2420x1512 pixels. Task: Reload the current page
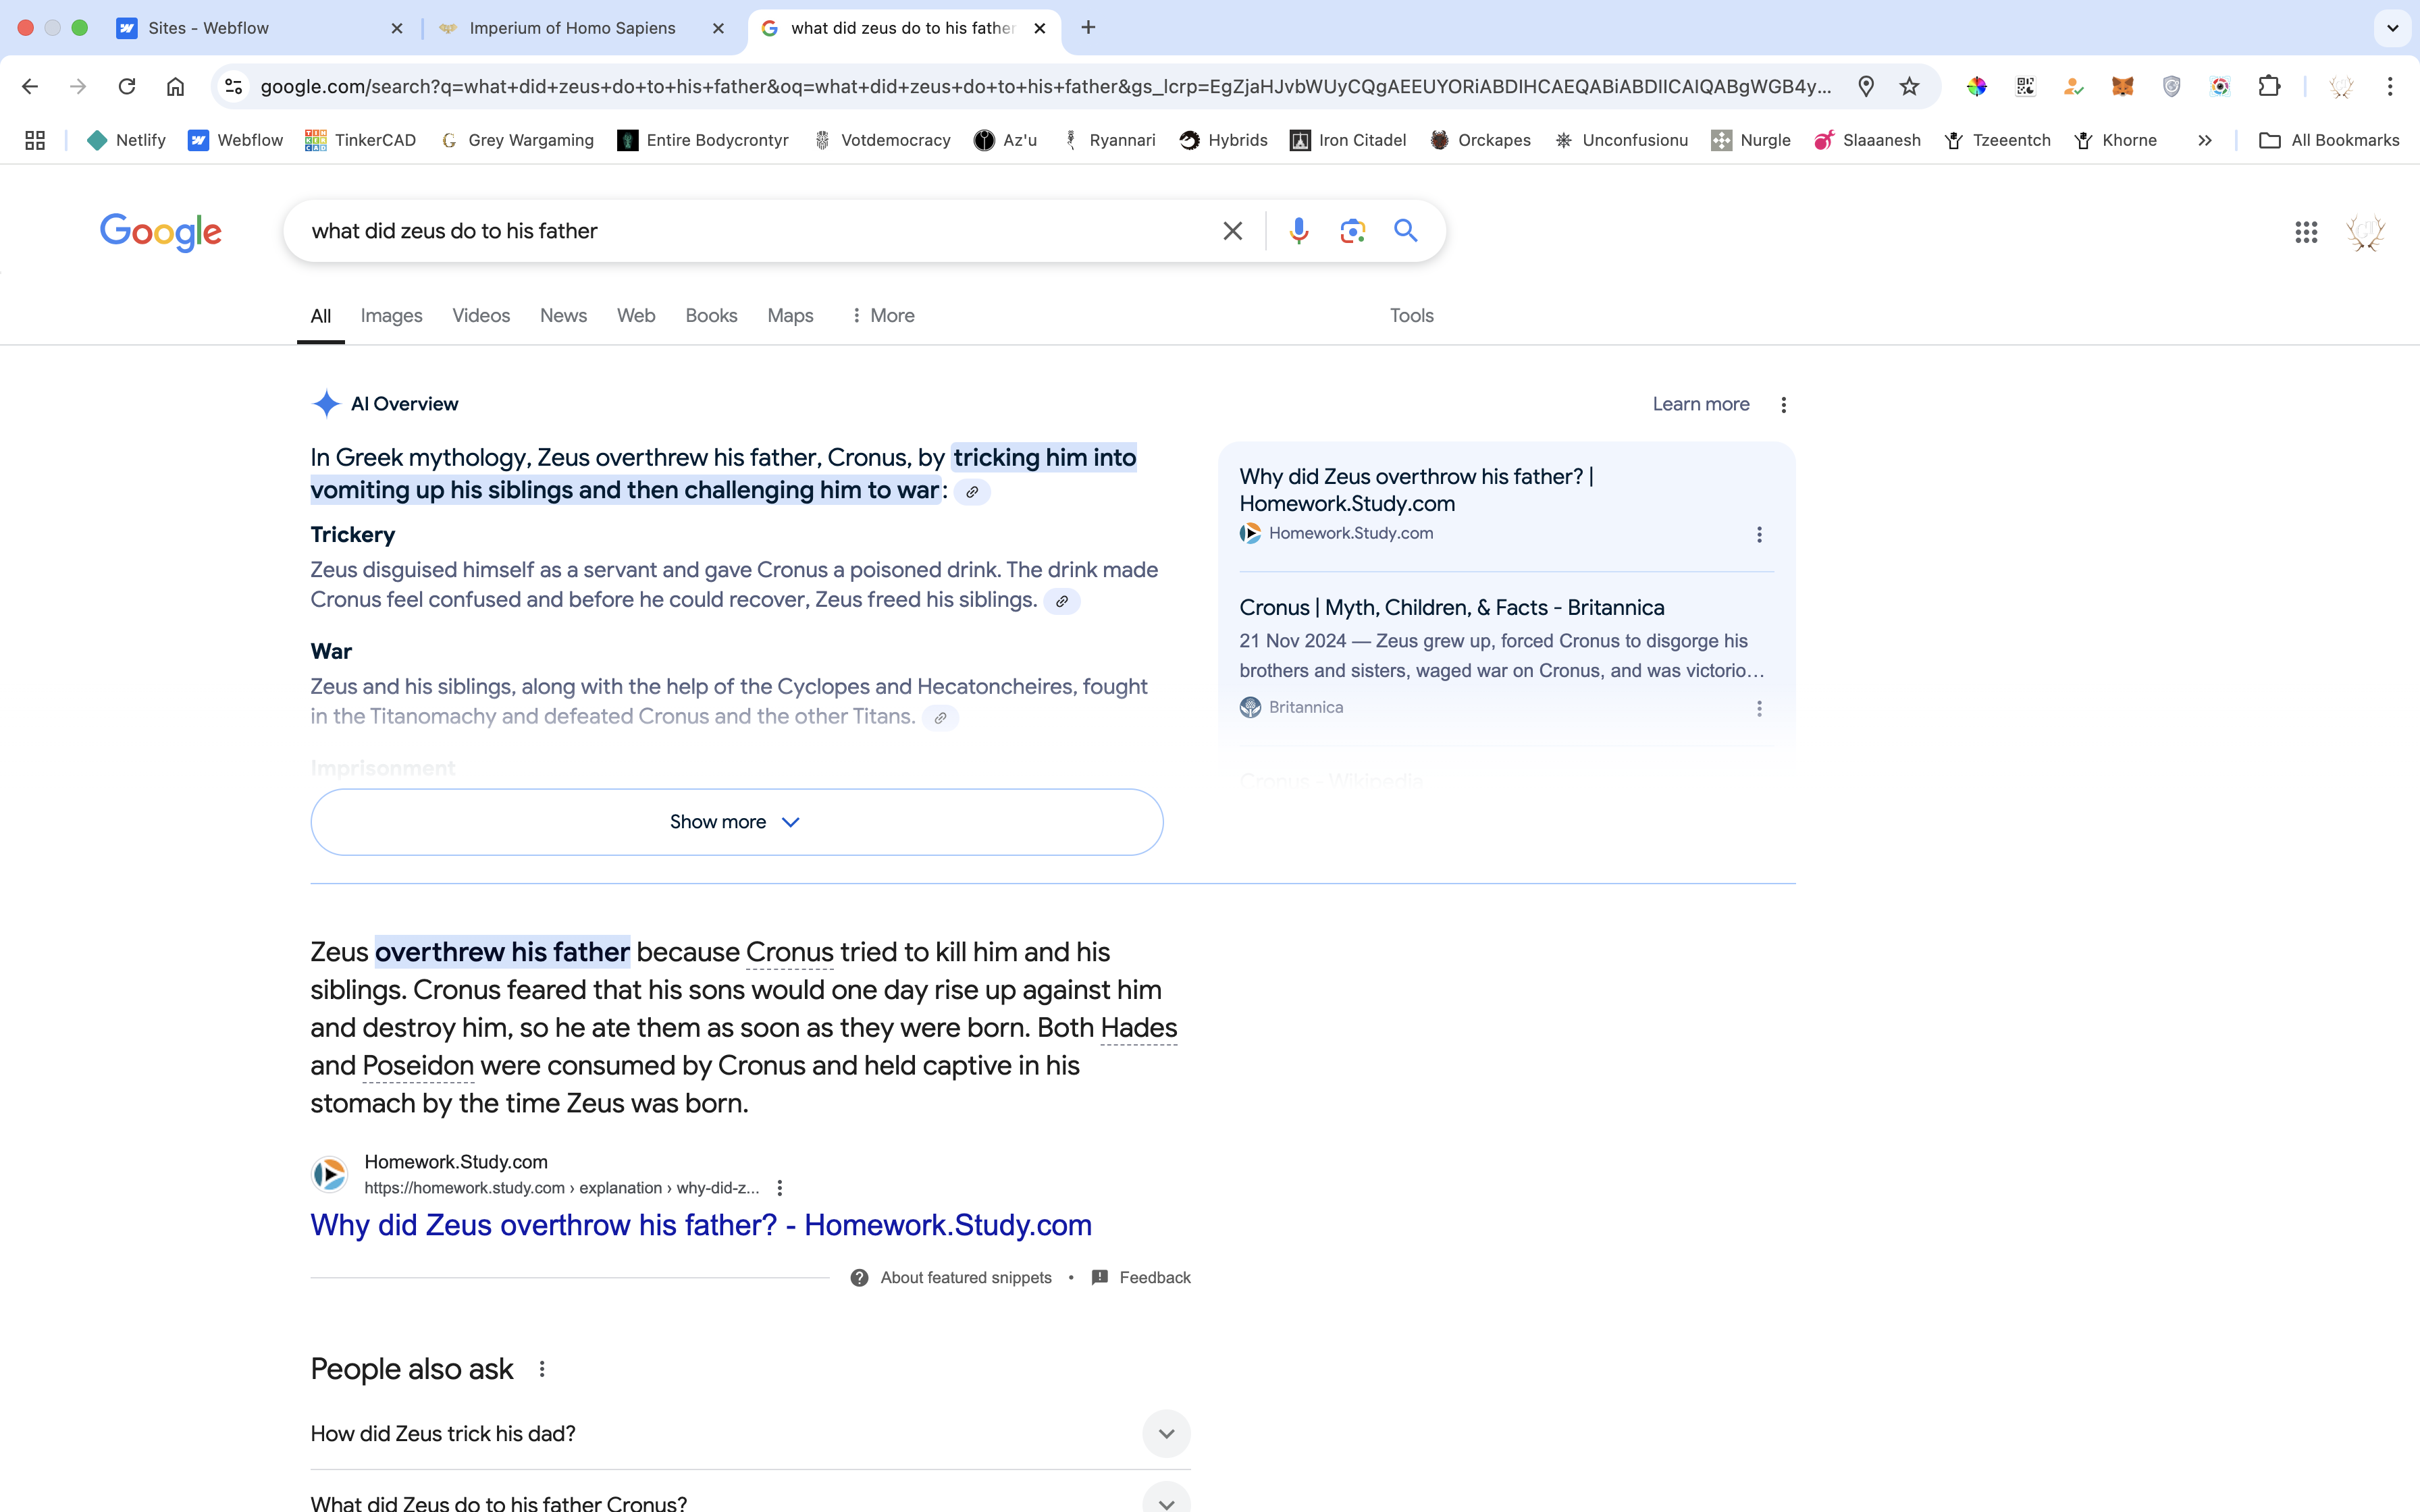(x=127, y=86)
